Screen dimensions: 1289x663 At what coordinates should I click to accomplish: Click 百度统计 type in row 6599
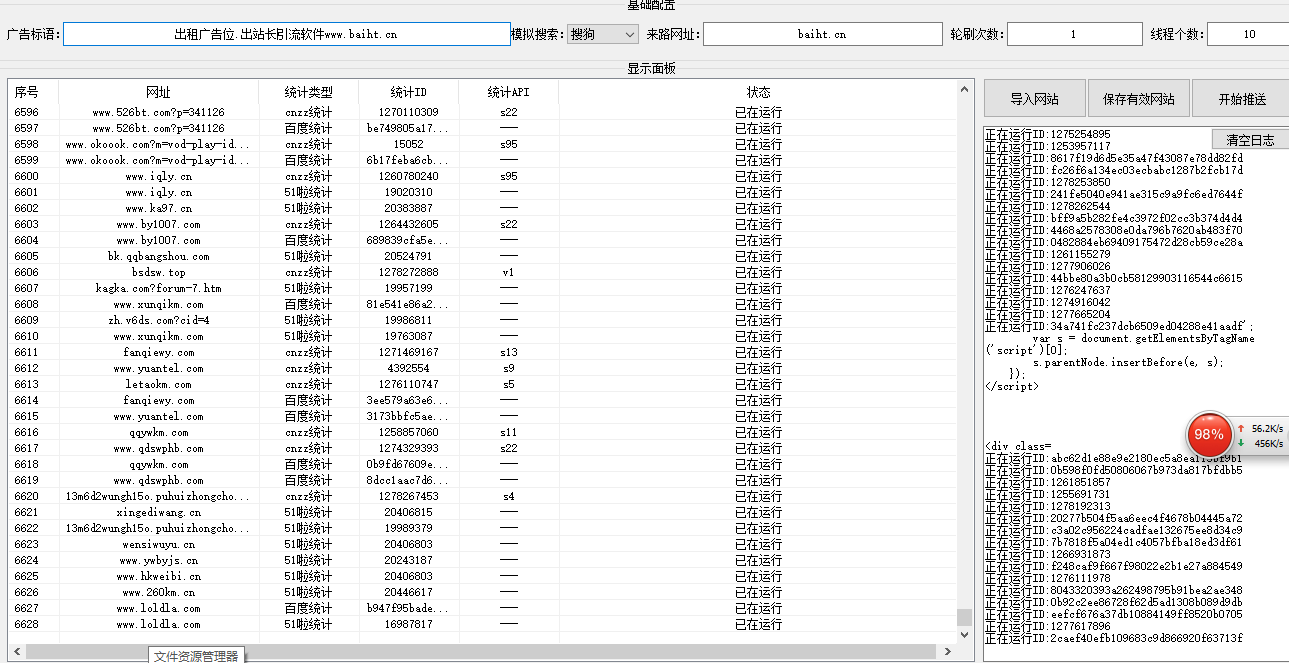[x=308, y=160]
